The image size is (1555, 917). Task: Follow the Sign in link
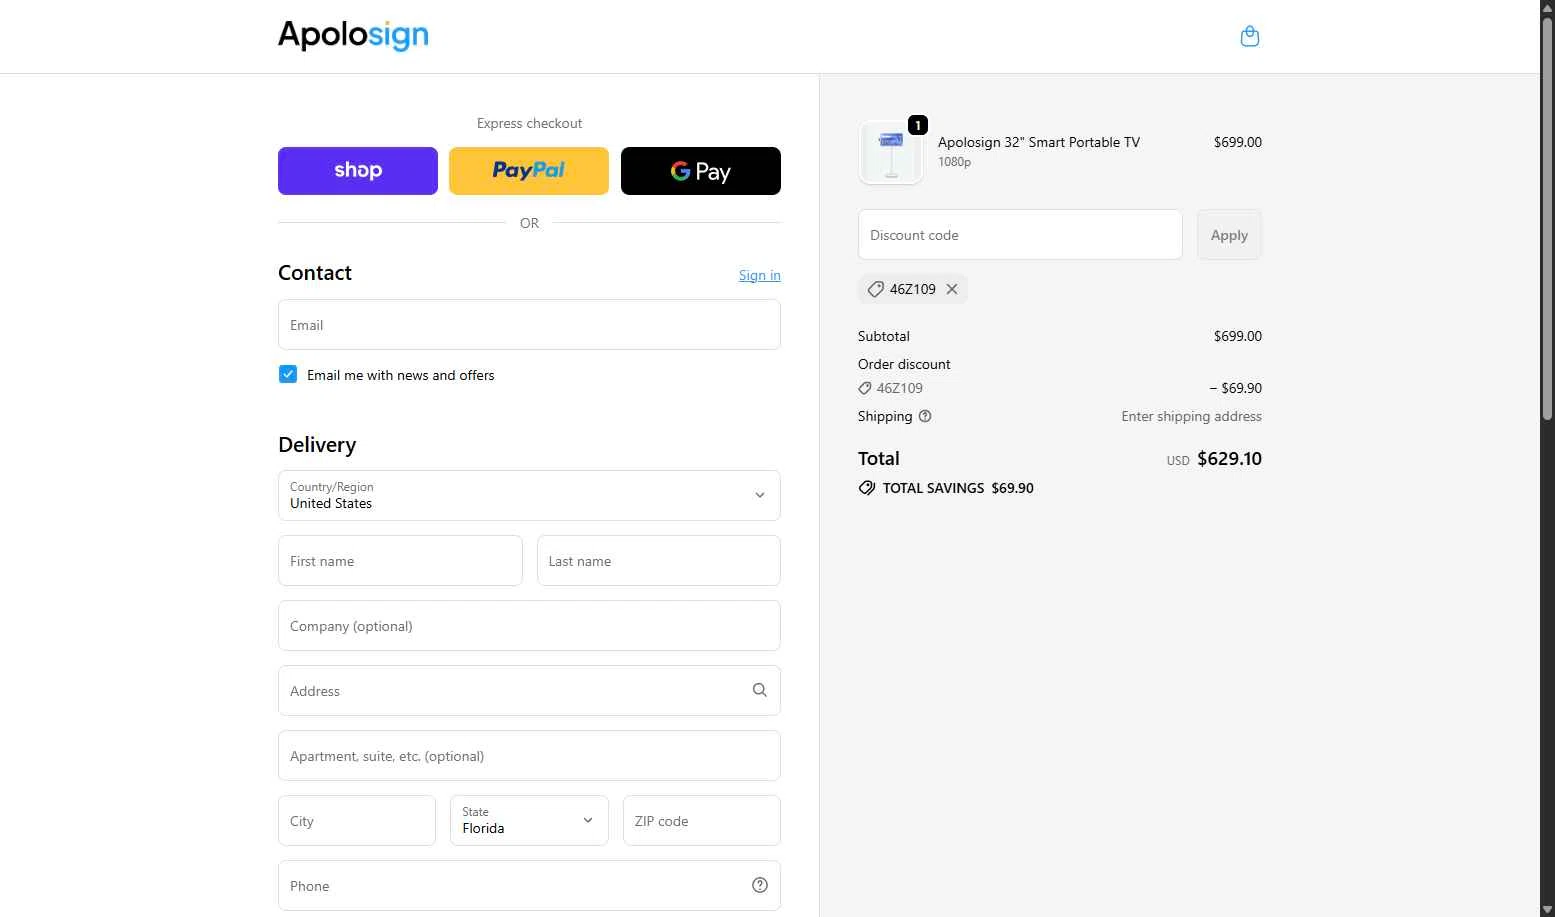pos(760,275)
